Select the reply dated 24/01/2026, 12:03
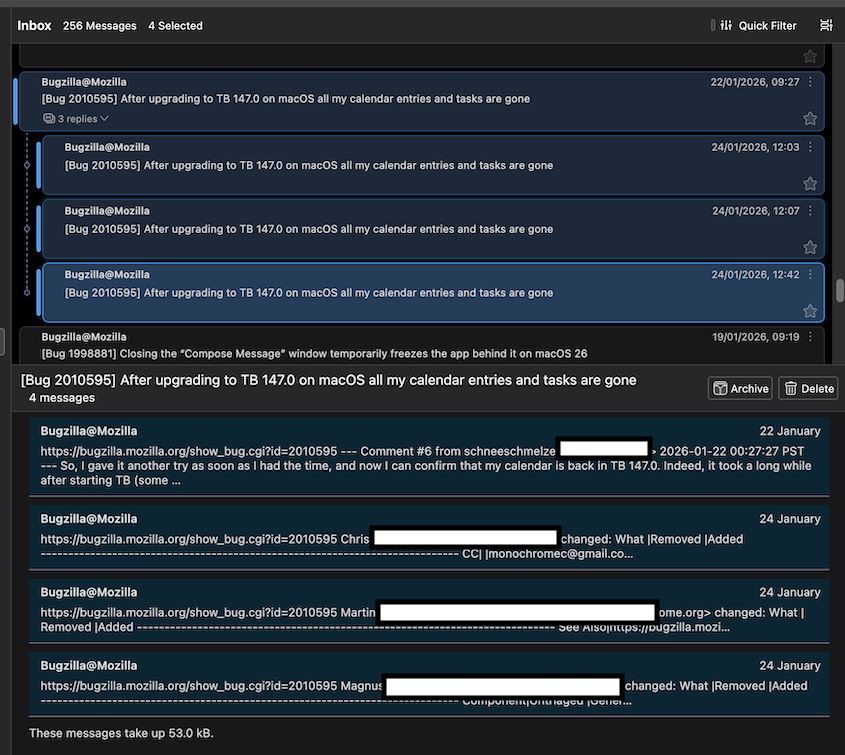 [433, 165]
